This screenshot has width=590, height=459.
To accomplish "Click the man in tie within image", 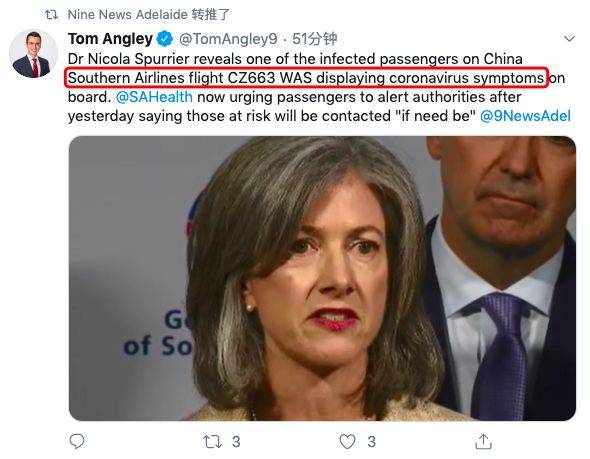I will (500, 278).
